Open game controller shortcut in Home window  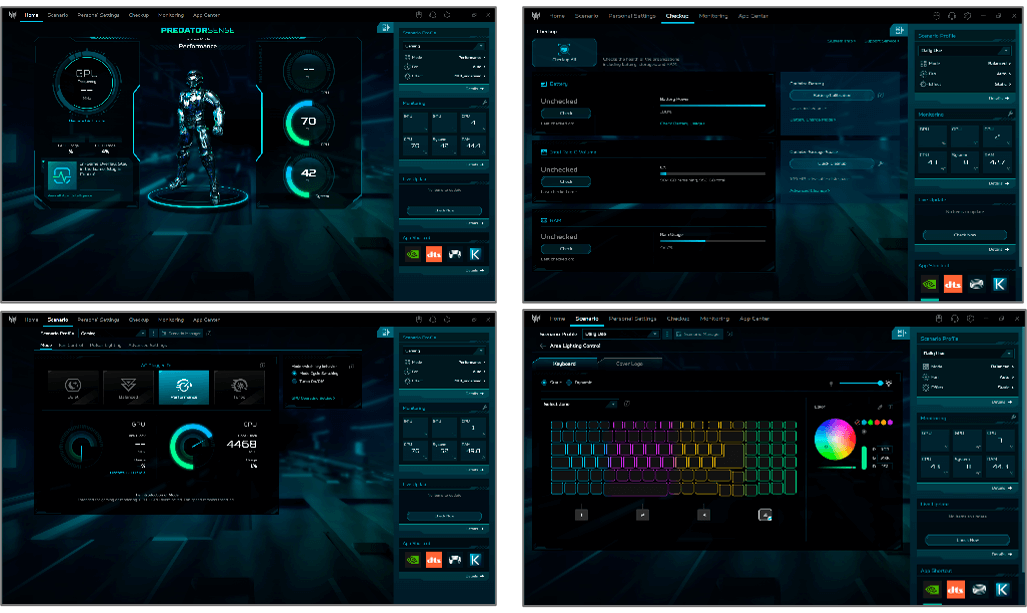coord(455,254)
